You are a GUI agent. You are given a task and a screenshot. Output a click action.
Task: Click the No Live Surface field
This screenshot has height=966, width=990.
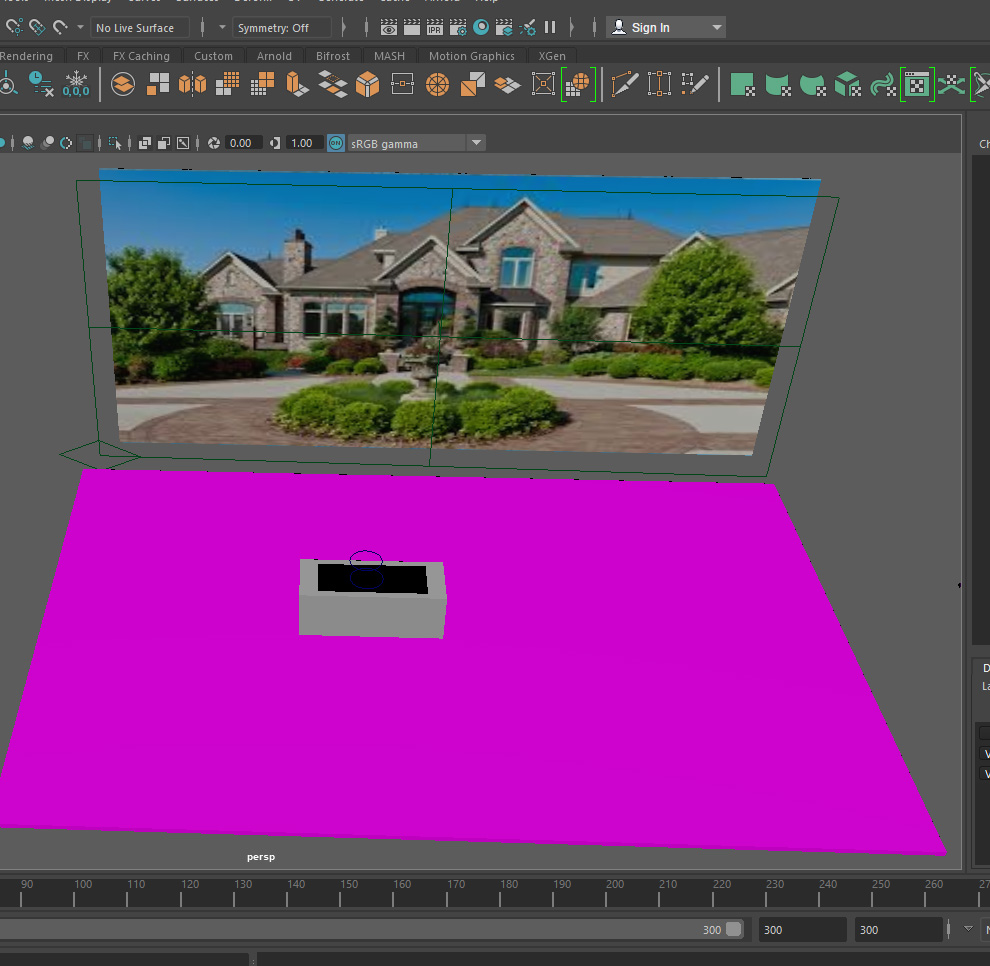click(140, 28)
